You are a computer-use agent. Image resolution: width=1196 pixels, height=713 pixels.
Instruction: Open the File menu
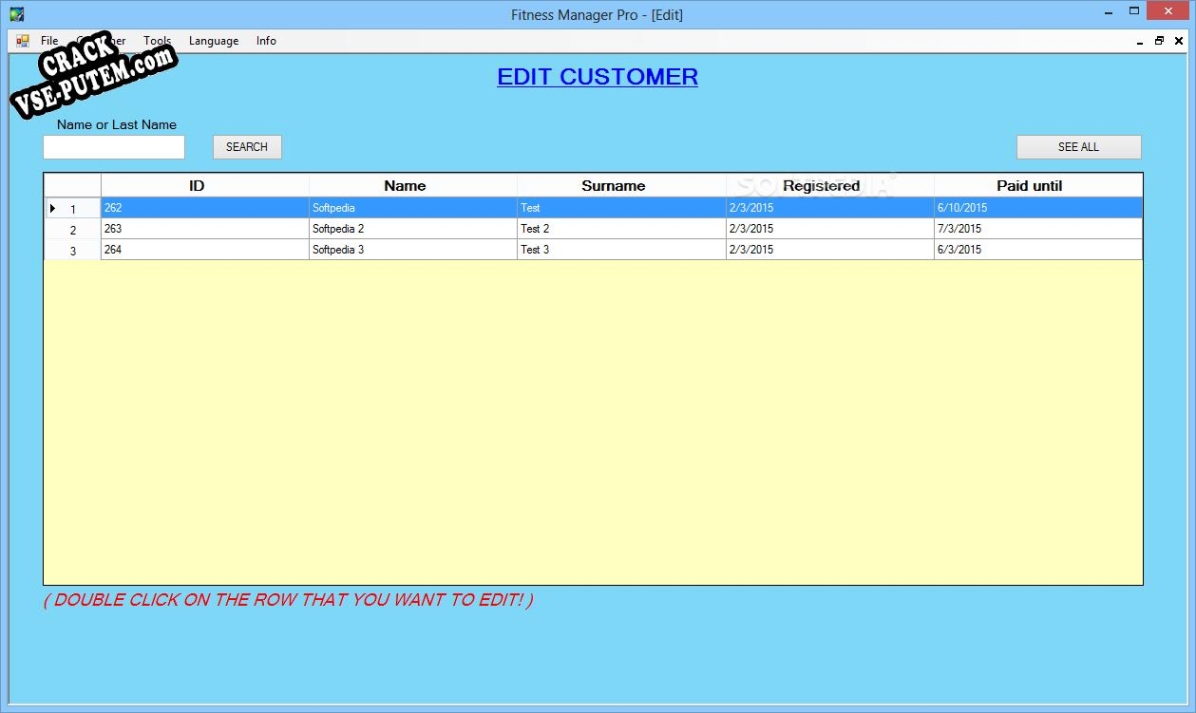tap(49, 41)
